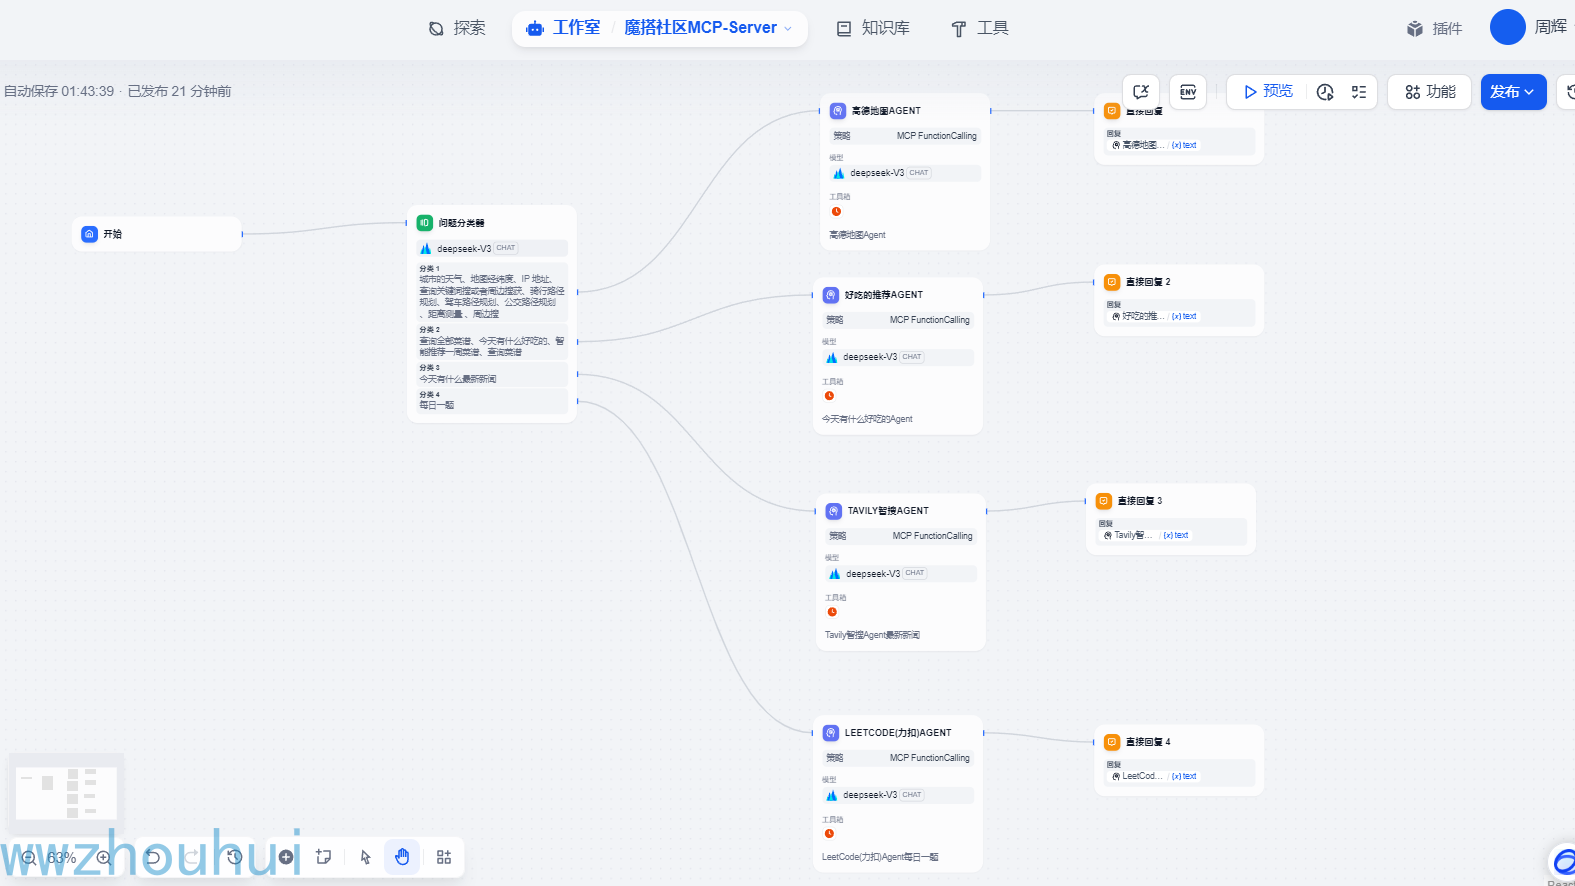Click 分类 2 description in classifier

pyautogui.click(x=492, y=341)
